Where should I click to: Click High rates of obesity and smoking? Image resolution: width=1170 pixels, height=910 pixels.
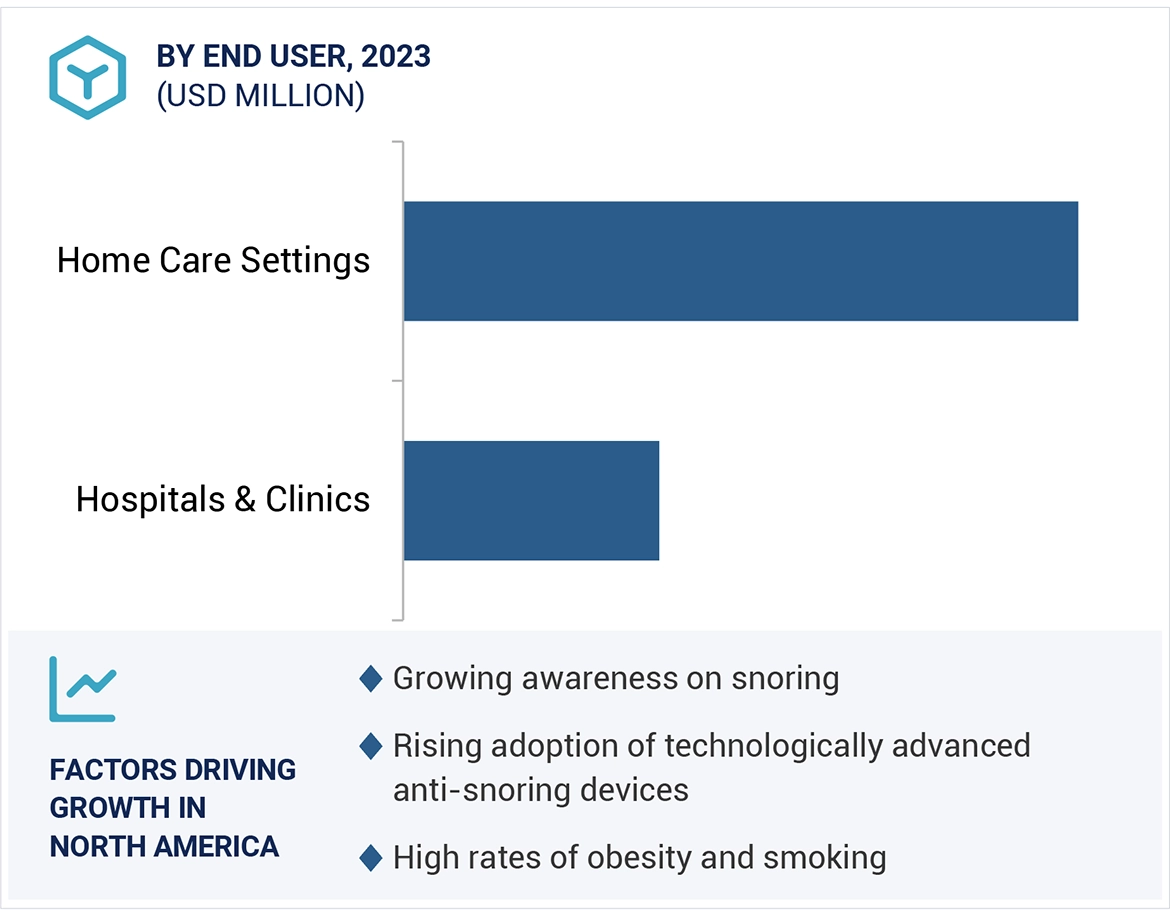(x=639, y=857)
